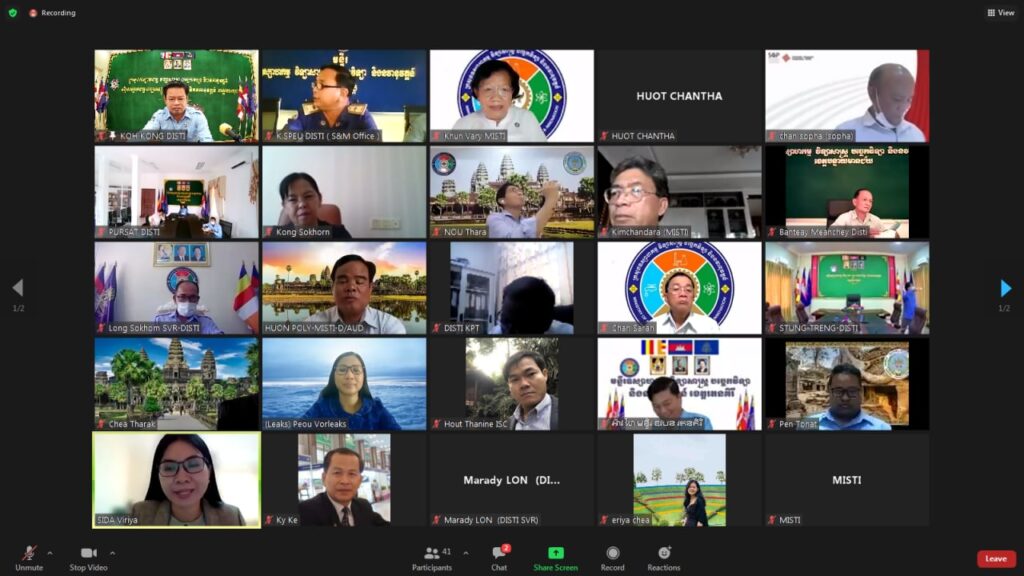
Task: Open the Chat panel
Action: tap(498, 554)
